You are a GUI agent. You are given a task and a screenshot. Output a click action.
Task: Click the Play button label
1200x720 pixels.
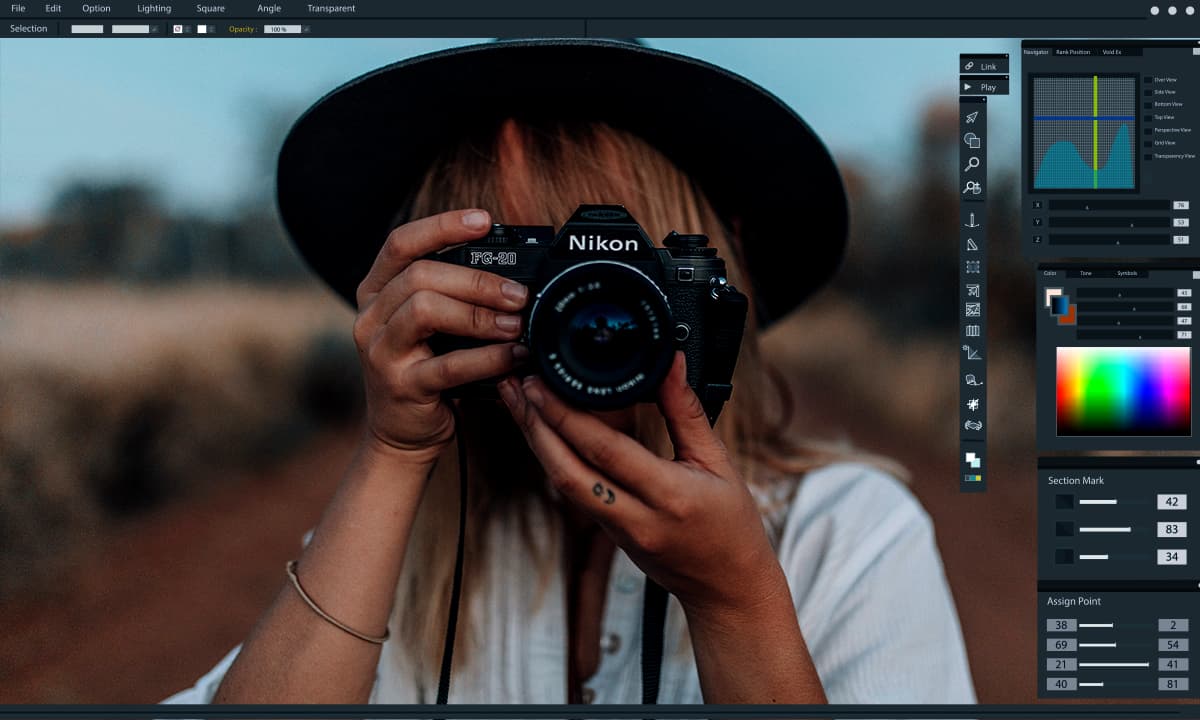point(988,87)
